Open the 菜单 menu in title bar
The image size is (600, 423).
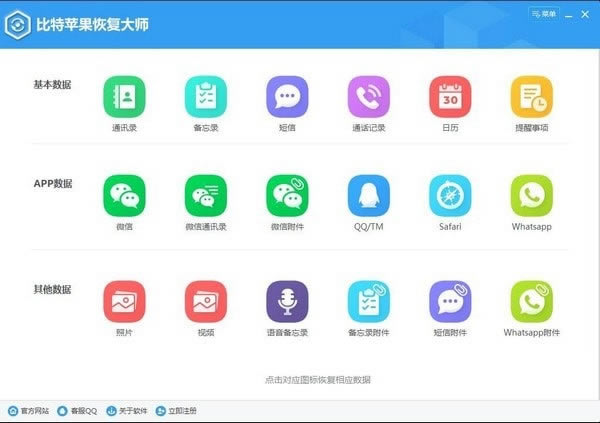(x=544, y=15)
